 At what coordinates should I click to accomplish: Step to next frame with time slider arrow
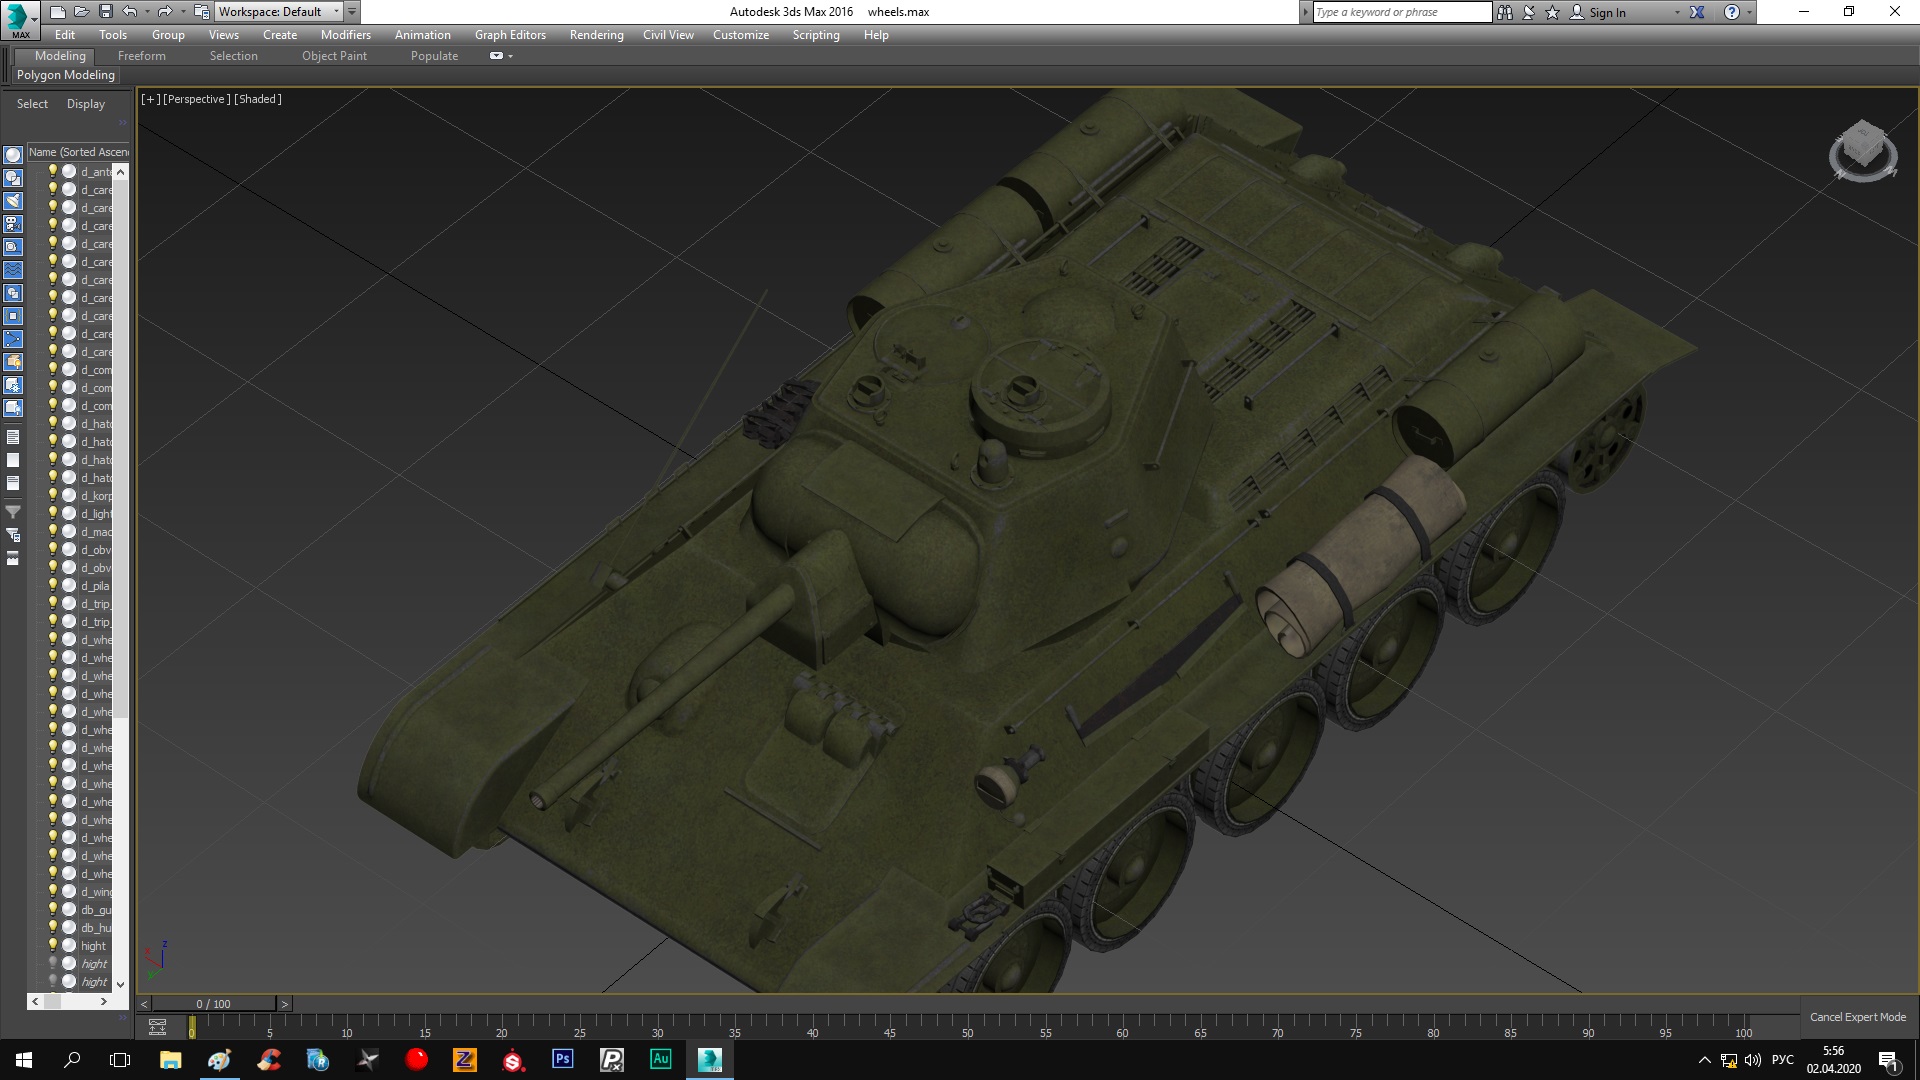tap(285, 1004)
